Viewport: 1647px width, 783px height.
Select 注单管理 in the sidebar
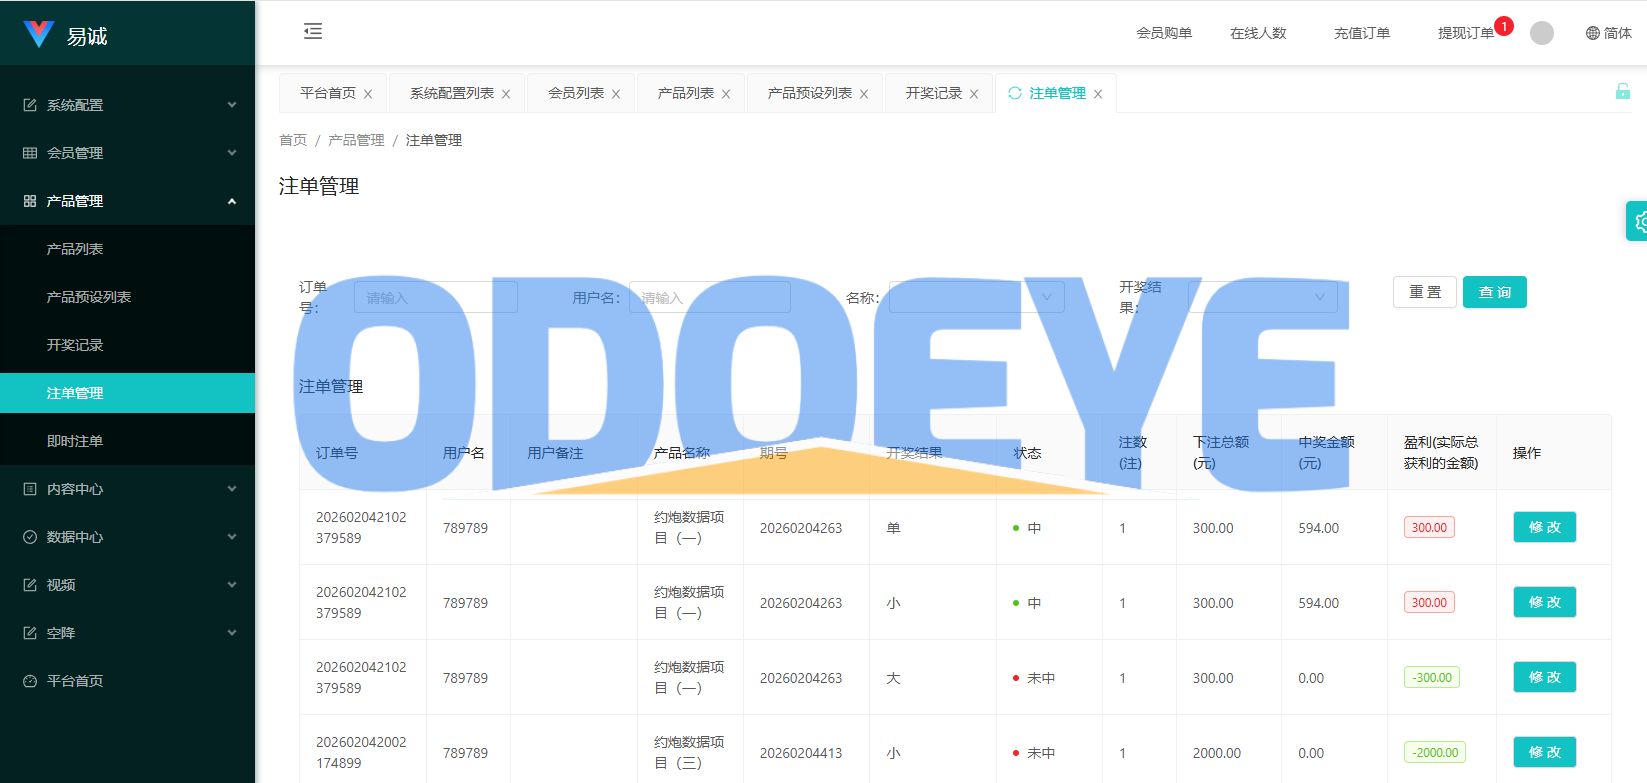click(127, 393)
